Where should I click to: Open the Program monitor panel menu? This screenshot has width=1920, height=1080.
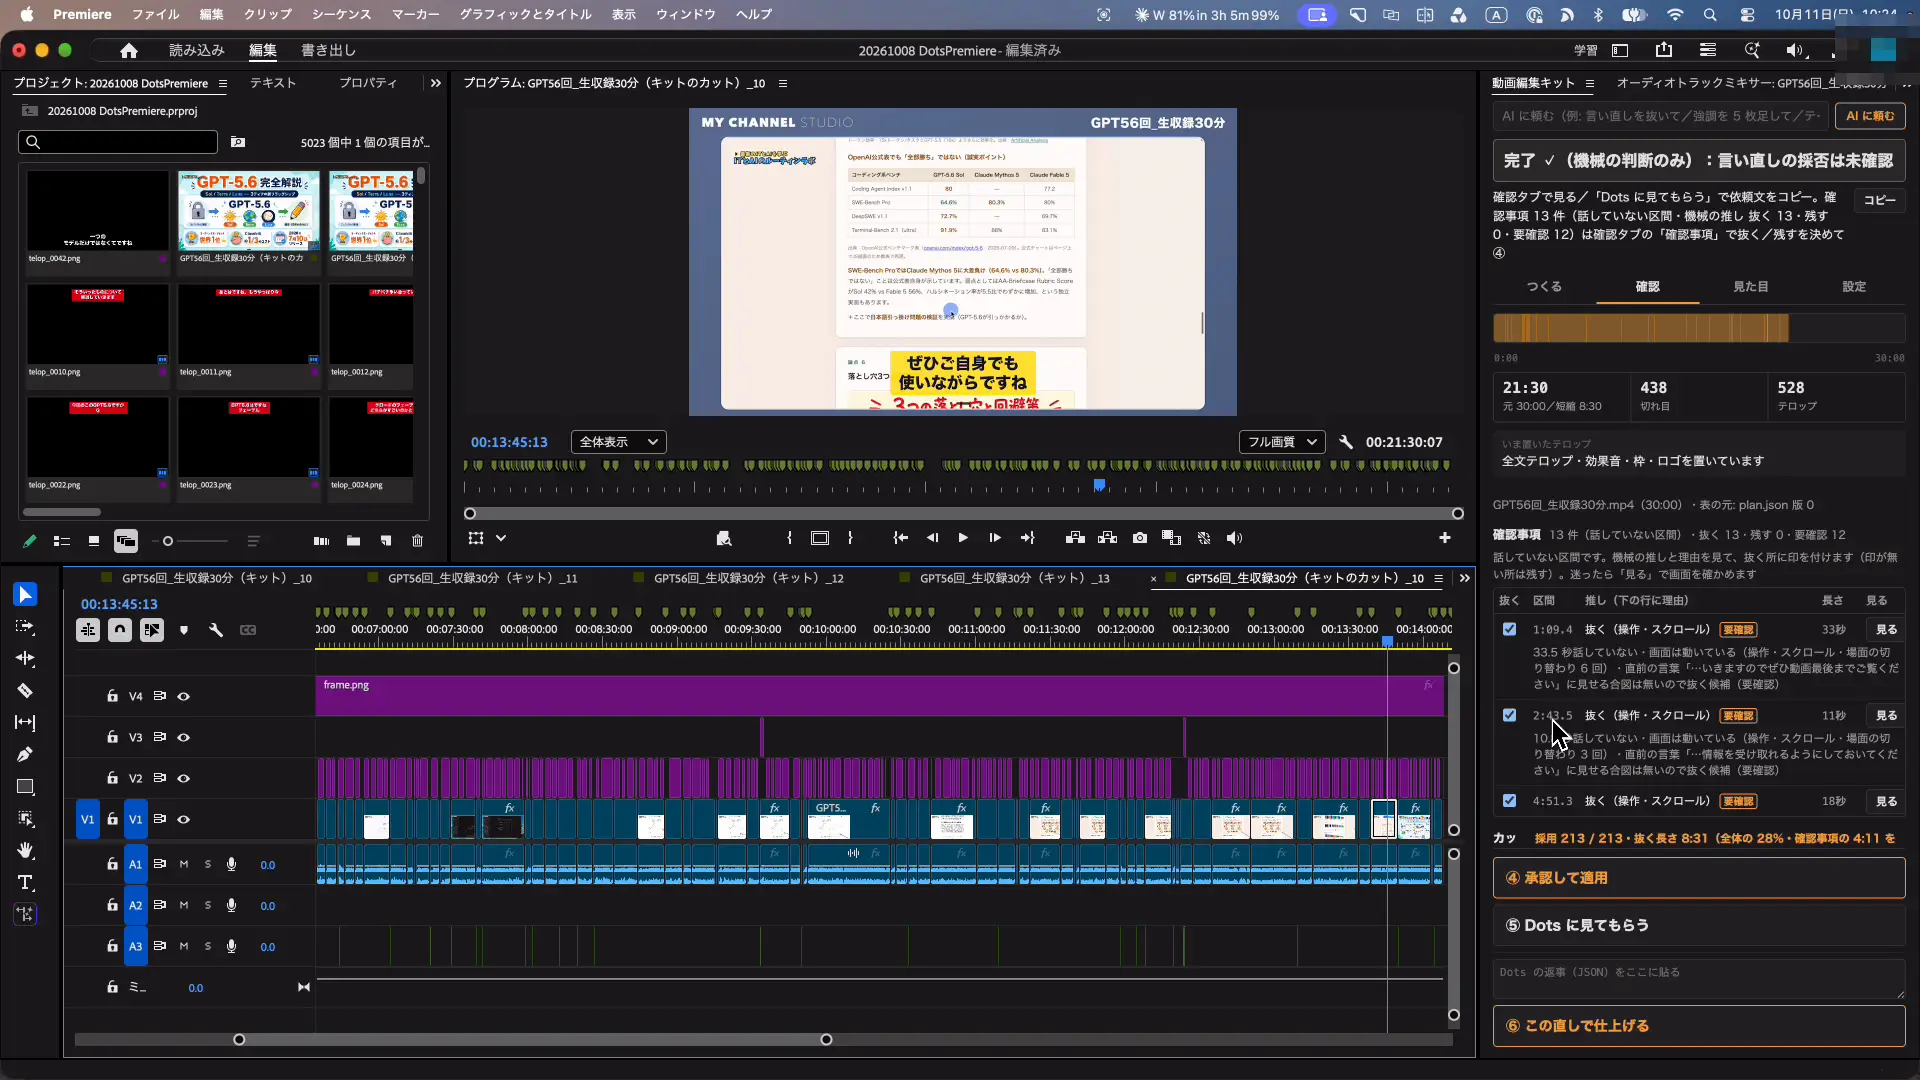click(x=783, y=84)
